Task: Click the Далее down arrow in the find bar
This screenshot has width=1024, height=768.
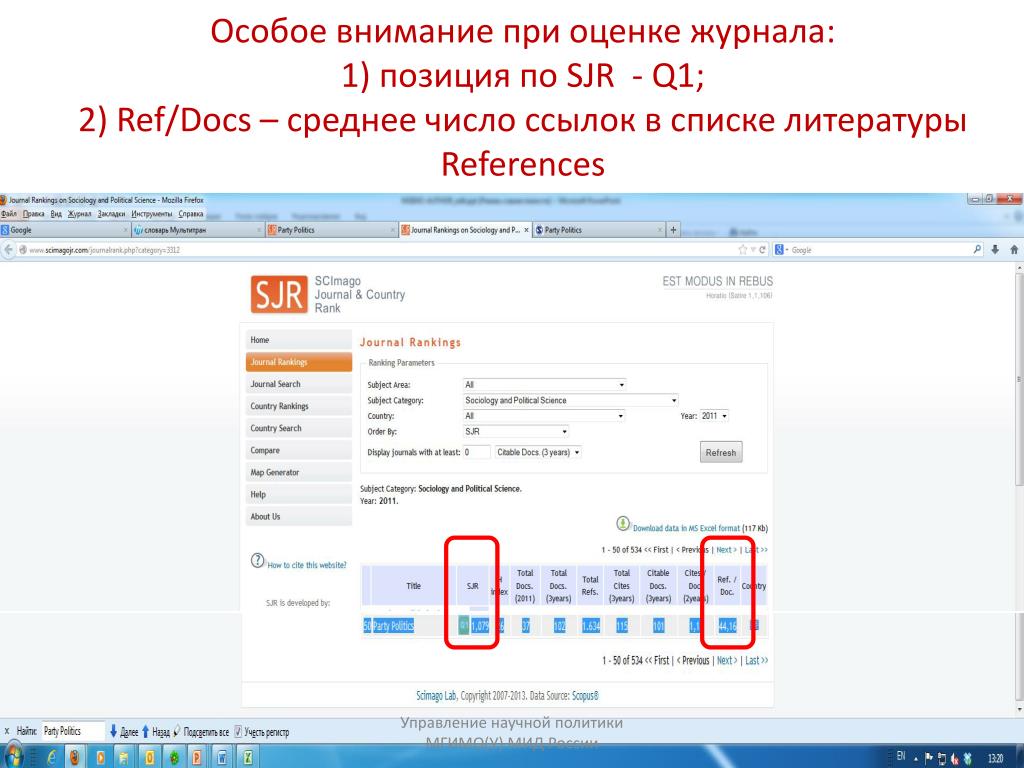Action: (x=113, y=731)
